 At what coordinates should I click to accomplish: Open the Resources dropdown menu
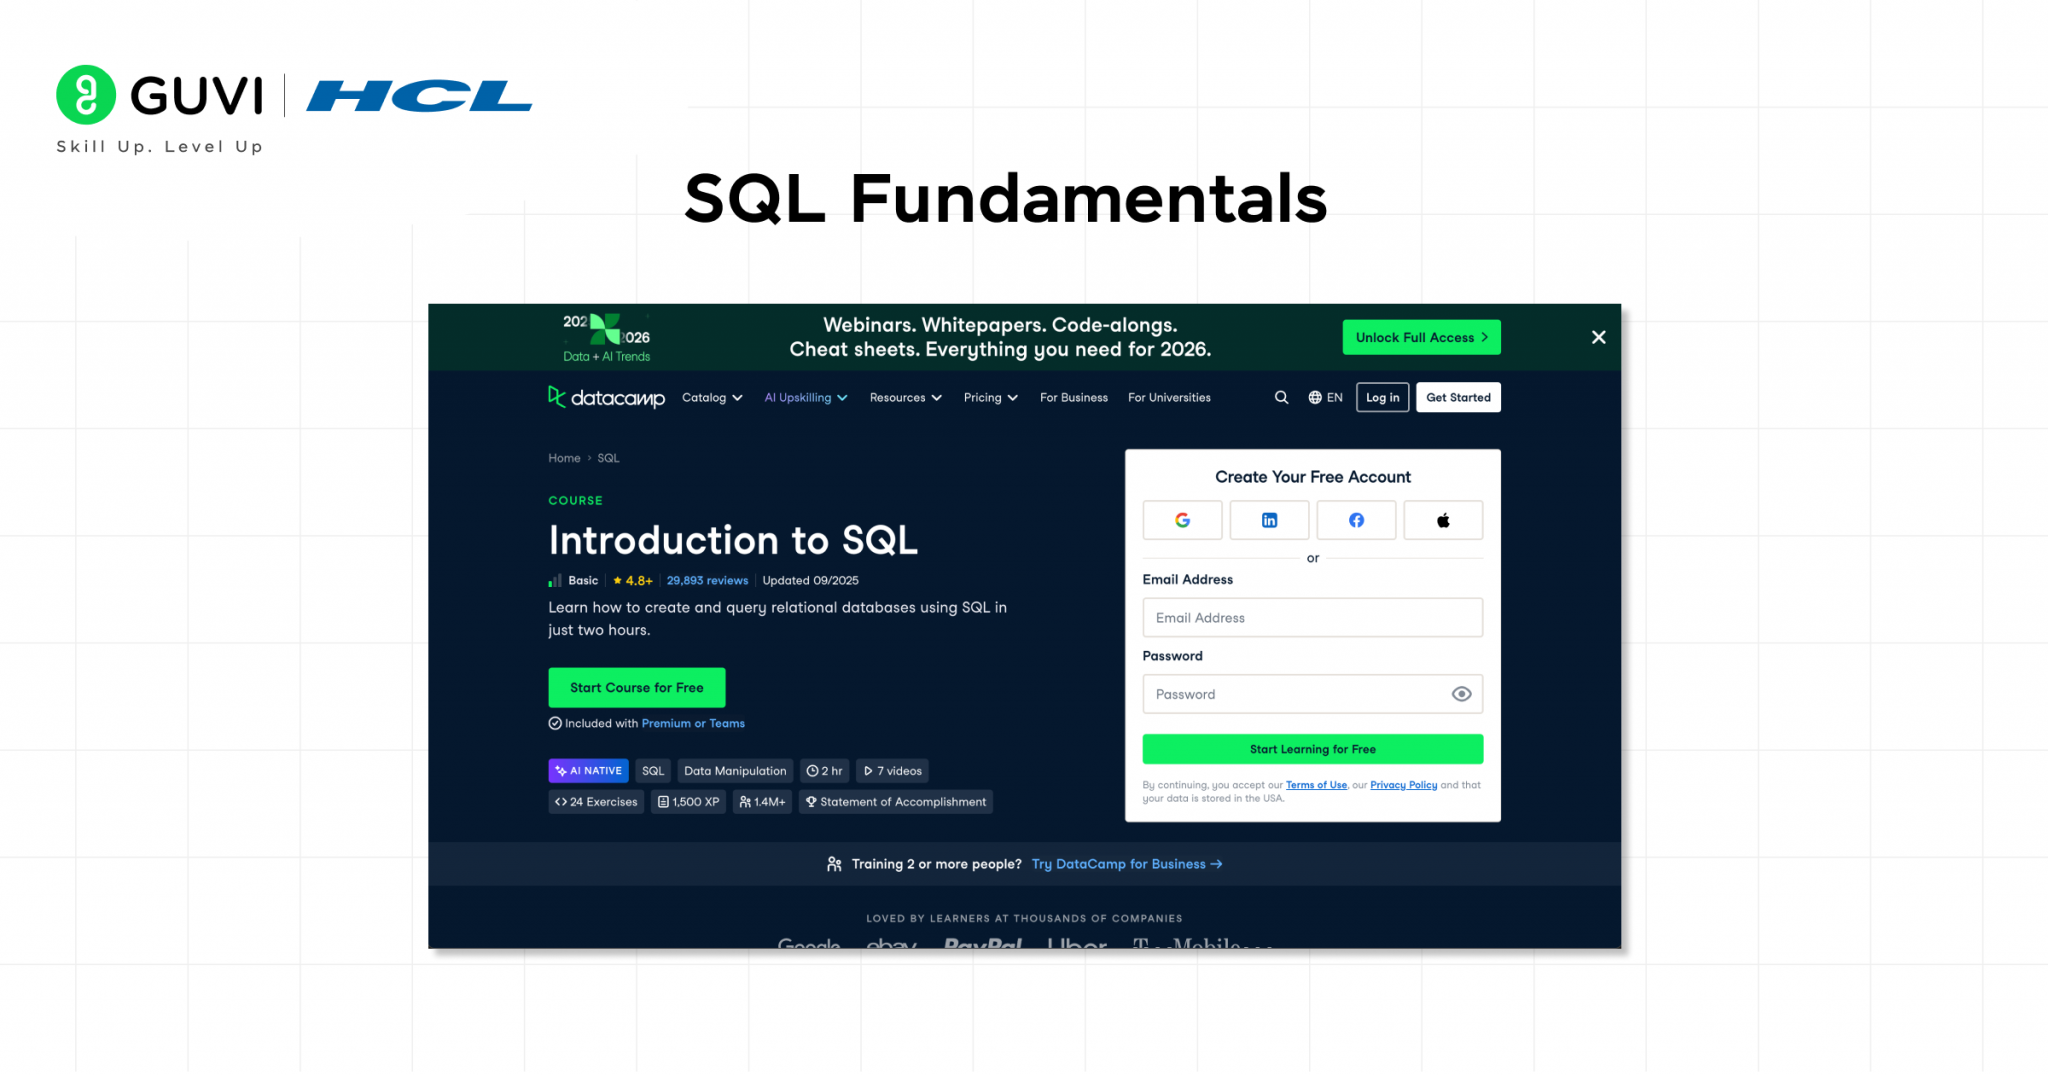tap(904, 397)
